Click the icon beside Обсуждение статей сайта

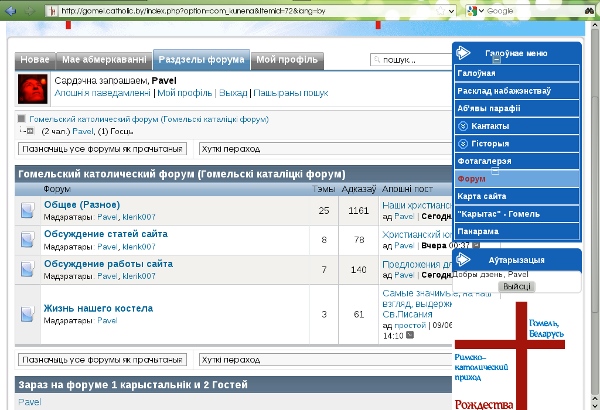point(28,239)
